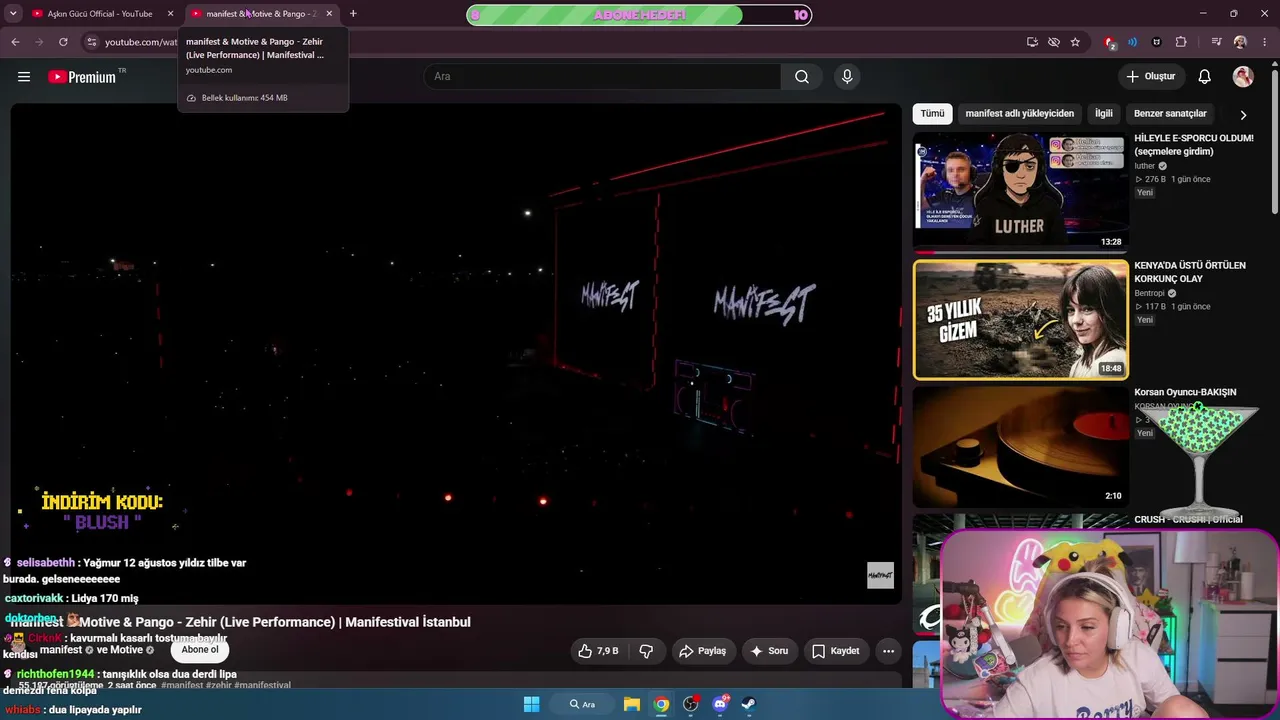Start voice search with the microphone
The width and height of the screenshot is (1280, 720).
pyautogui.click(x=847, y=77)
